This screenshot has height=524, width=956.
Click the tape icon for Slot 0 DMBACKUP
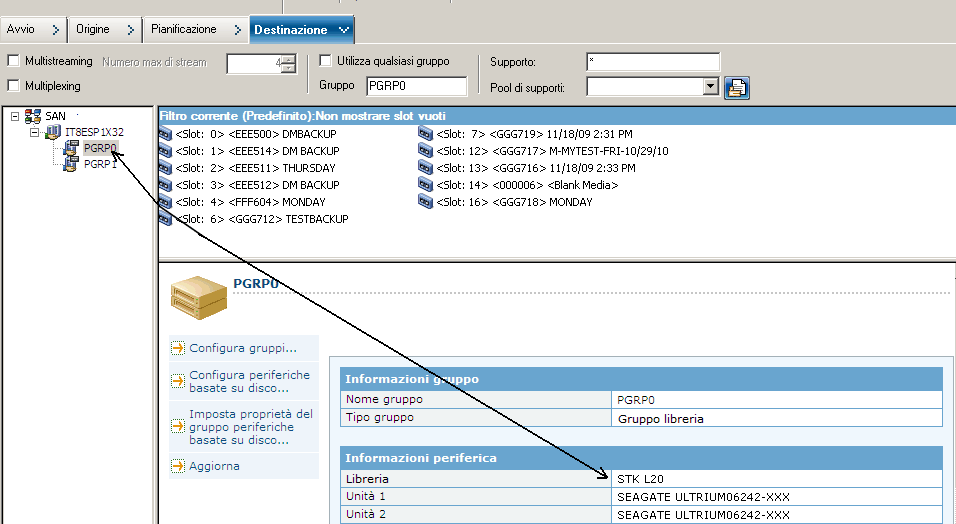pyautogui.click(x=165, y=134)
